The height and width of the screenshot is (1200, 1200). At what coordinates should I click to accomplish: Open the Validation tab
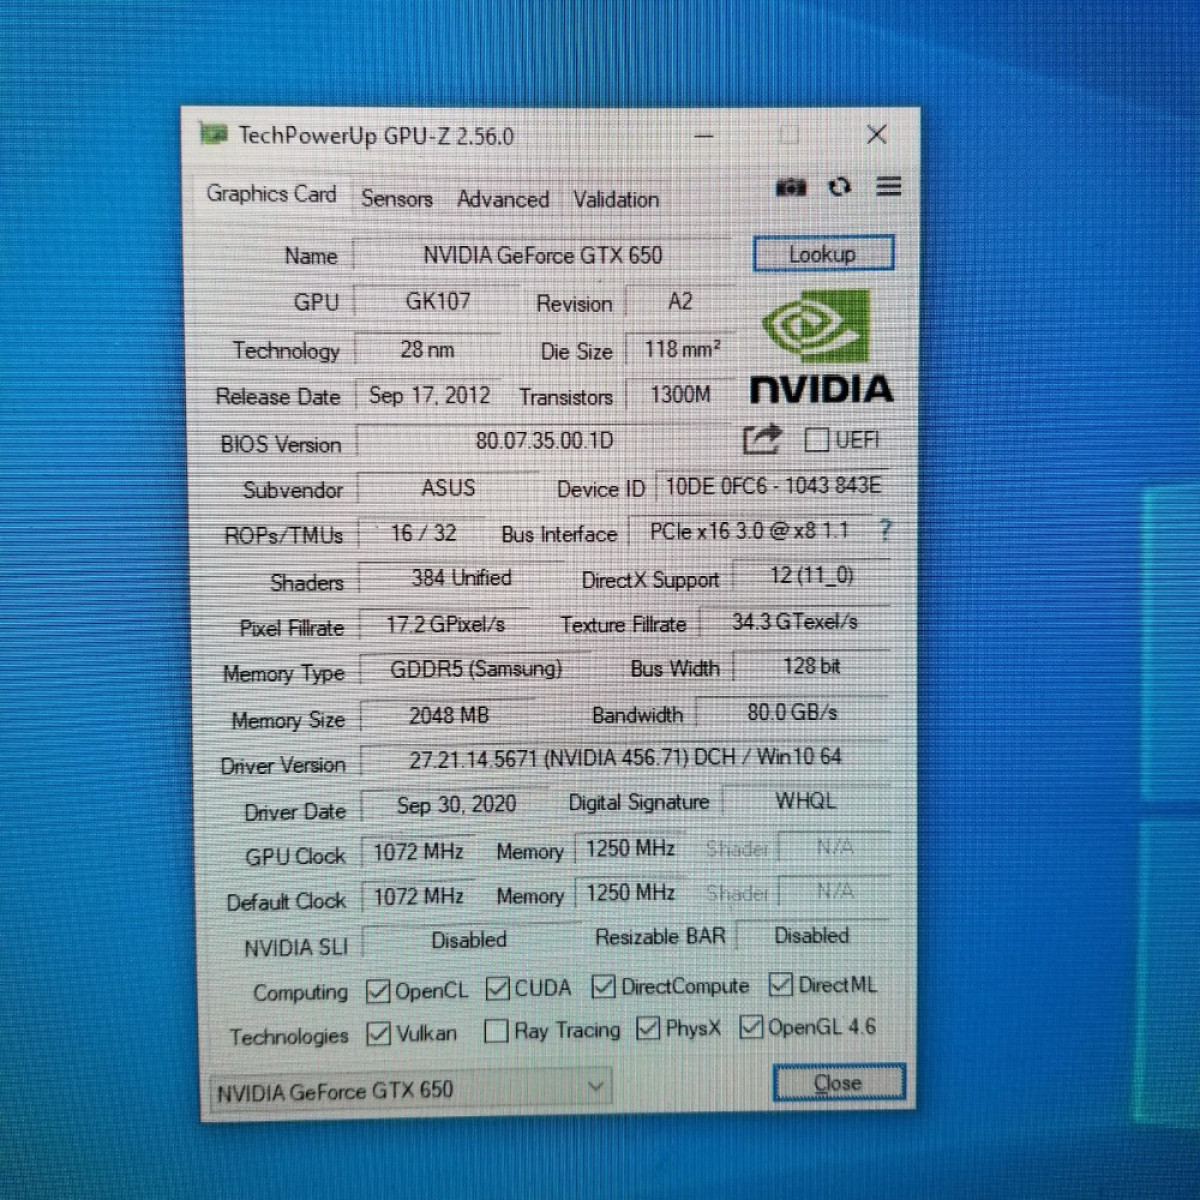(x=616, y=199)
